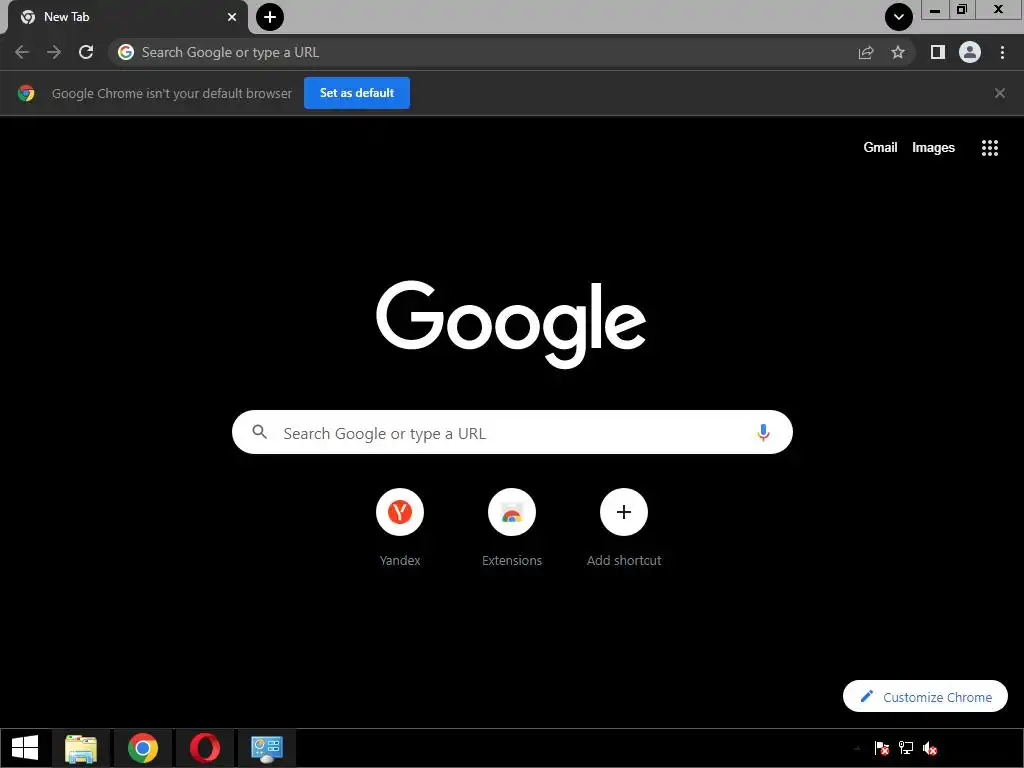
Task: Share this page icon in address bar
Action: 866,52
